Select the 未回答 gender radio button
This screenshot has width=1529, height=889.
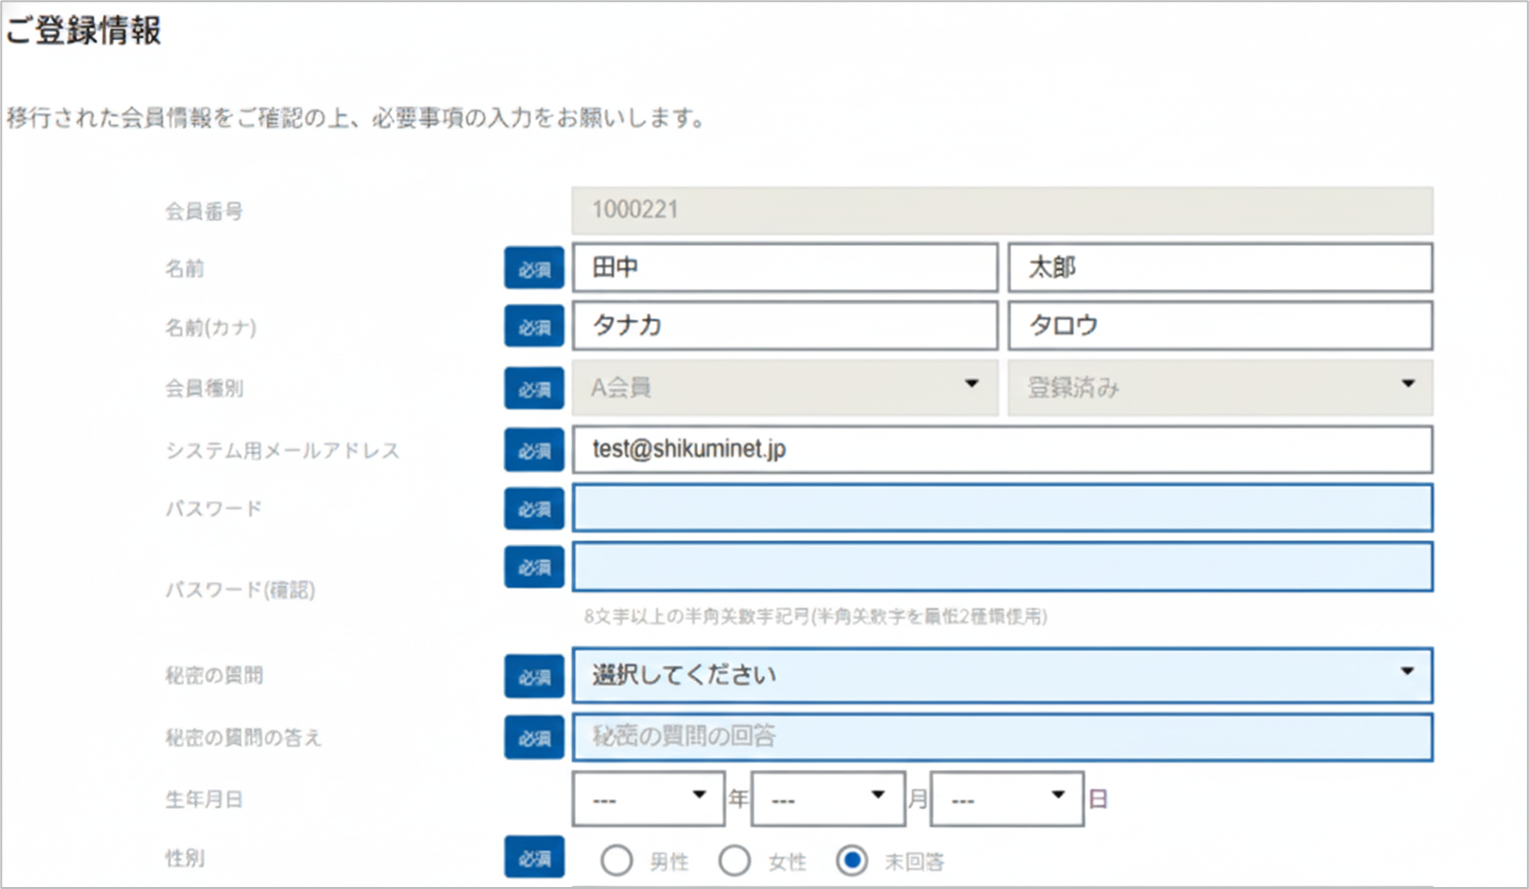click(852, 860)
